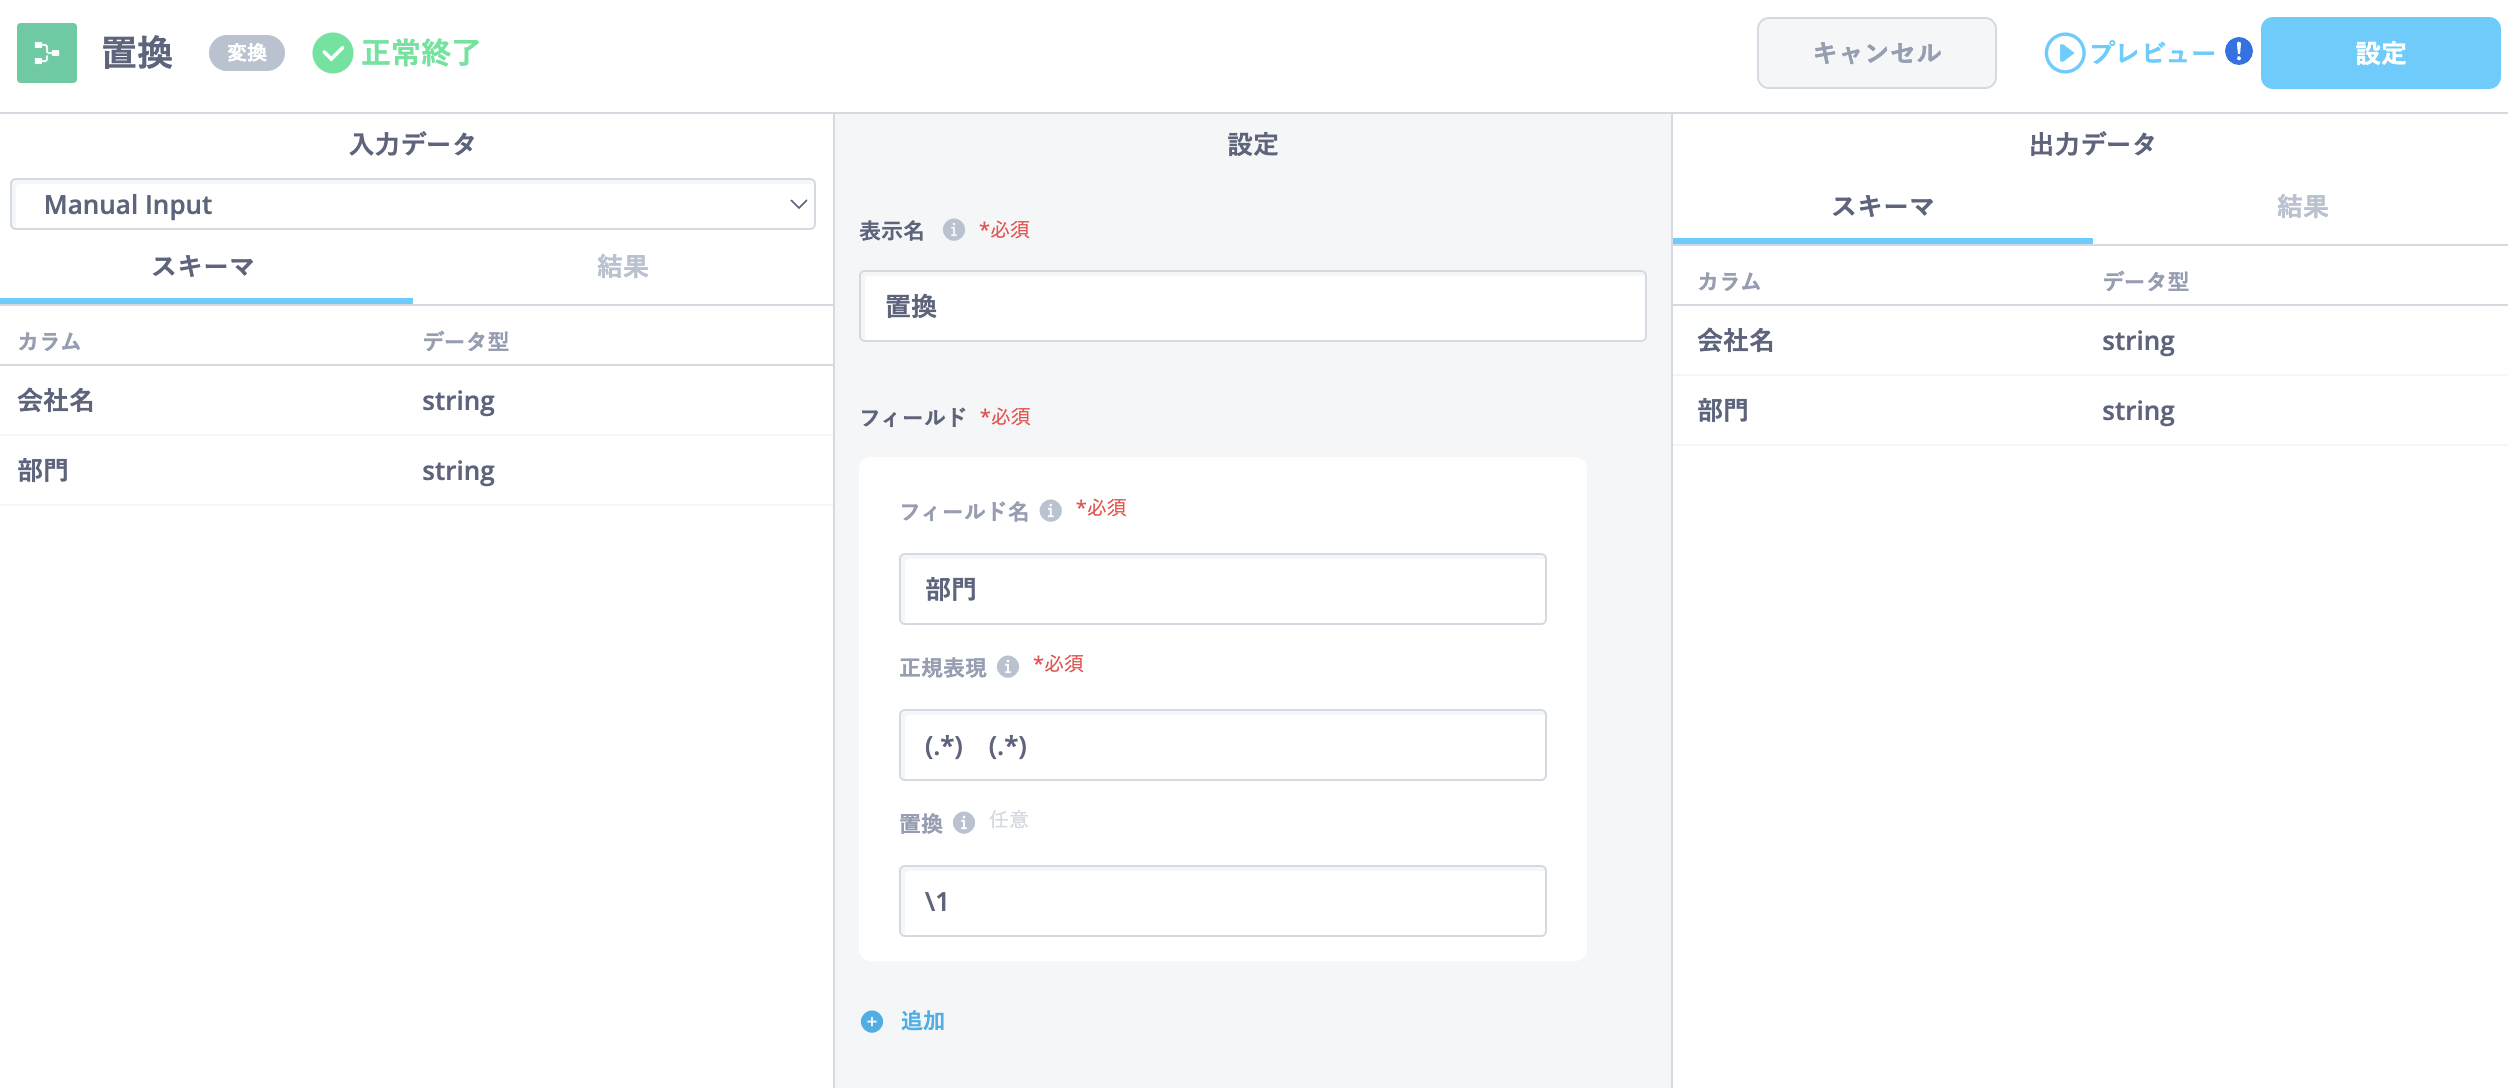The height and width of the screenshot is (1088, 2508).
Task: Click info icon next to フィールド名
Action: [x=1050, y=511]
